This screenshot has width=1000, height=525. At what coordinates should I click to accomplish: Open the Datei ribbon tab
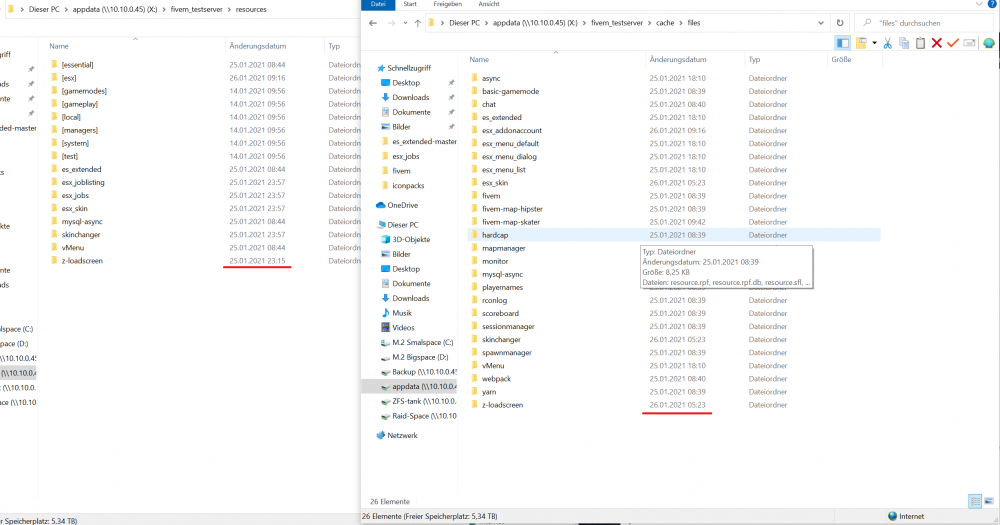point(378,4)
